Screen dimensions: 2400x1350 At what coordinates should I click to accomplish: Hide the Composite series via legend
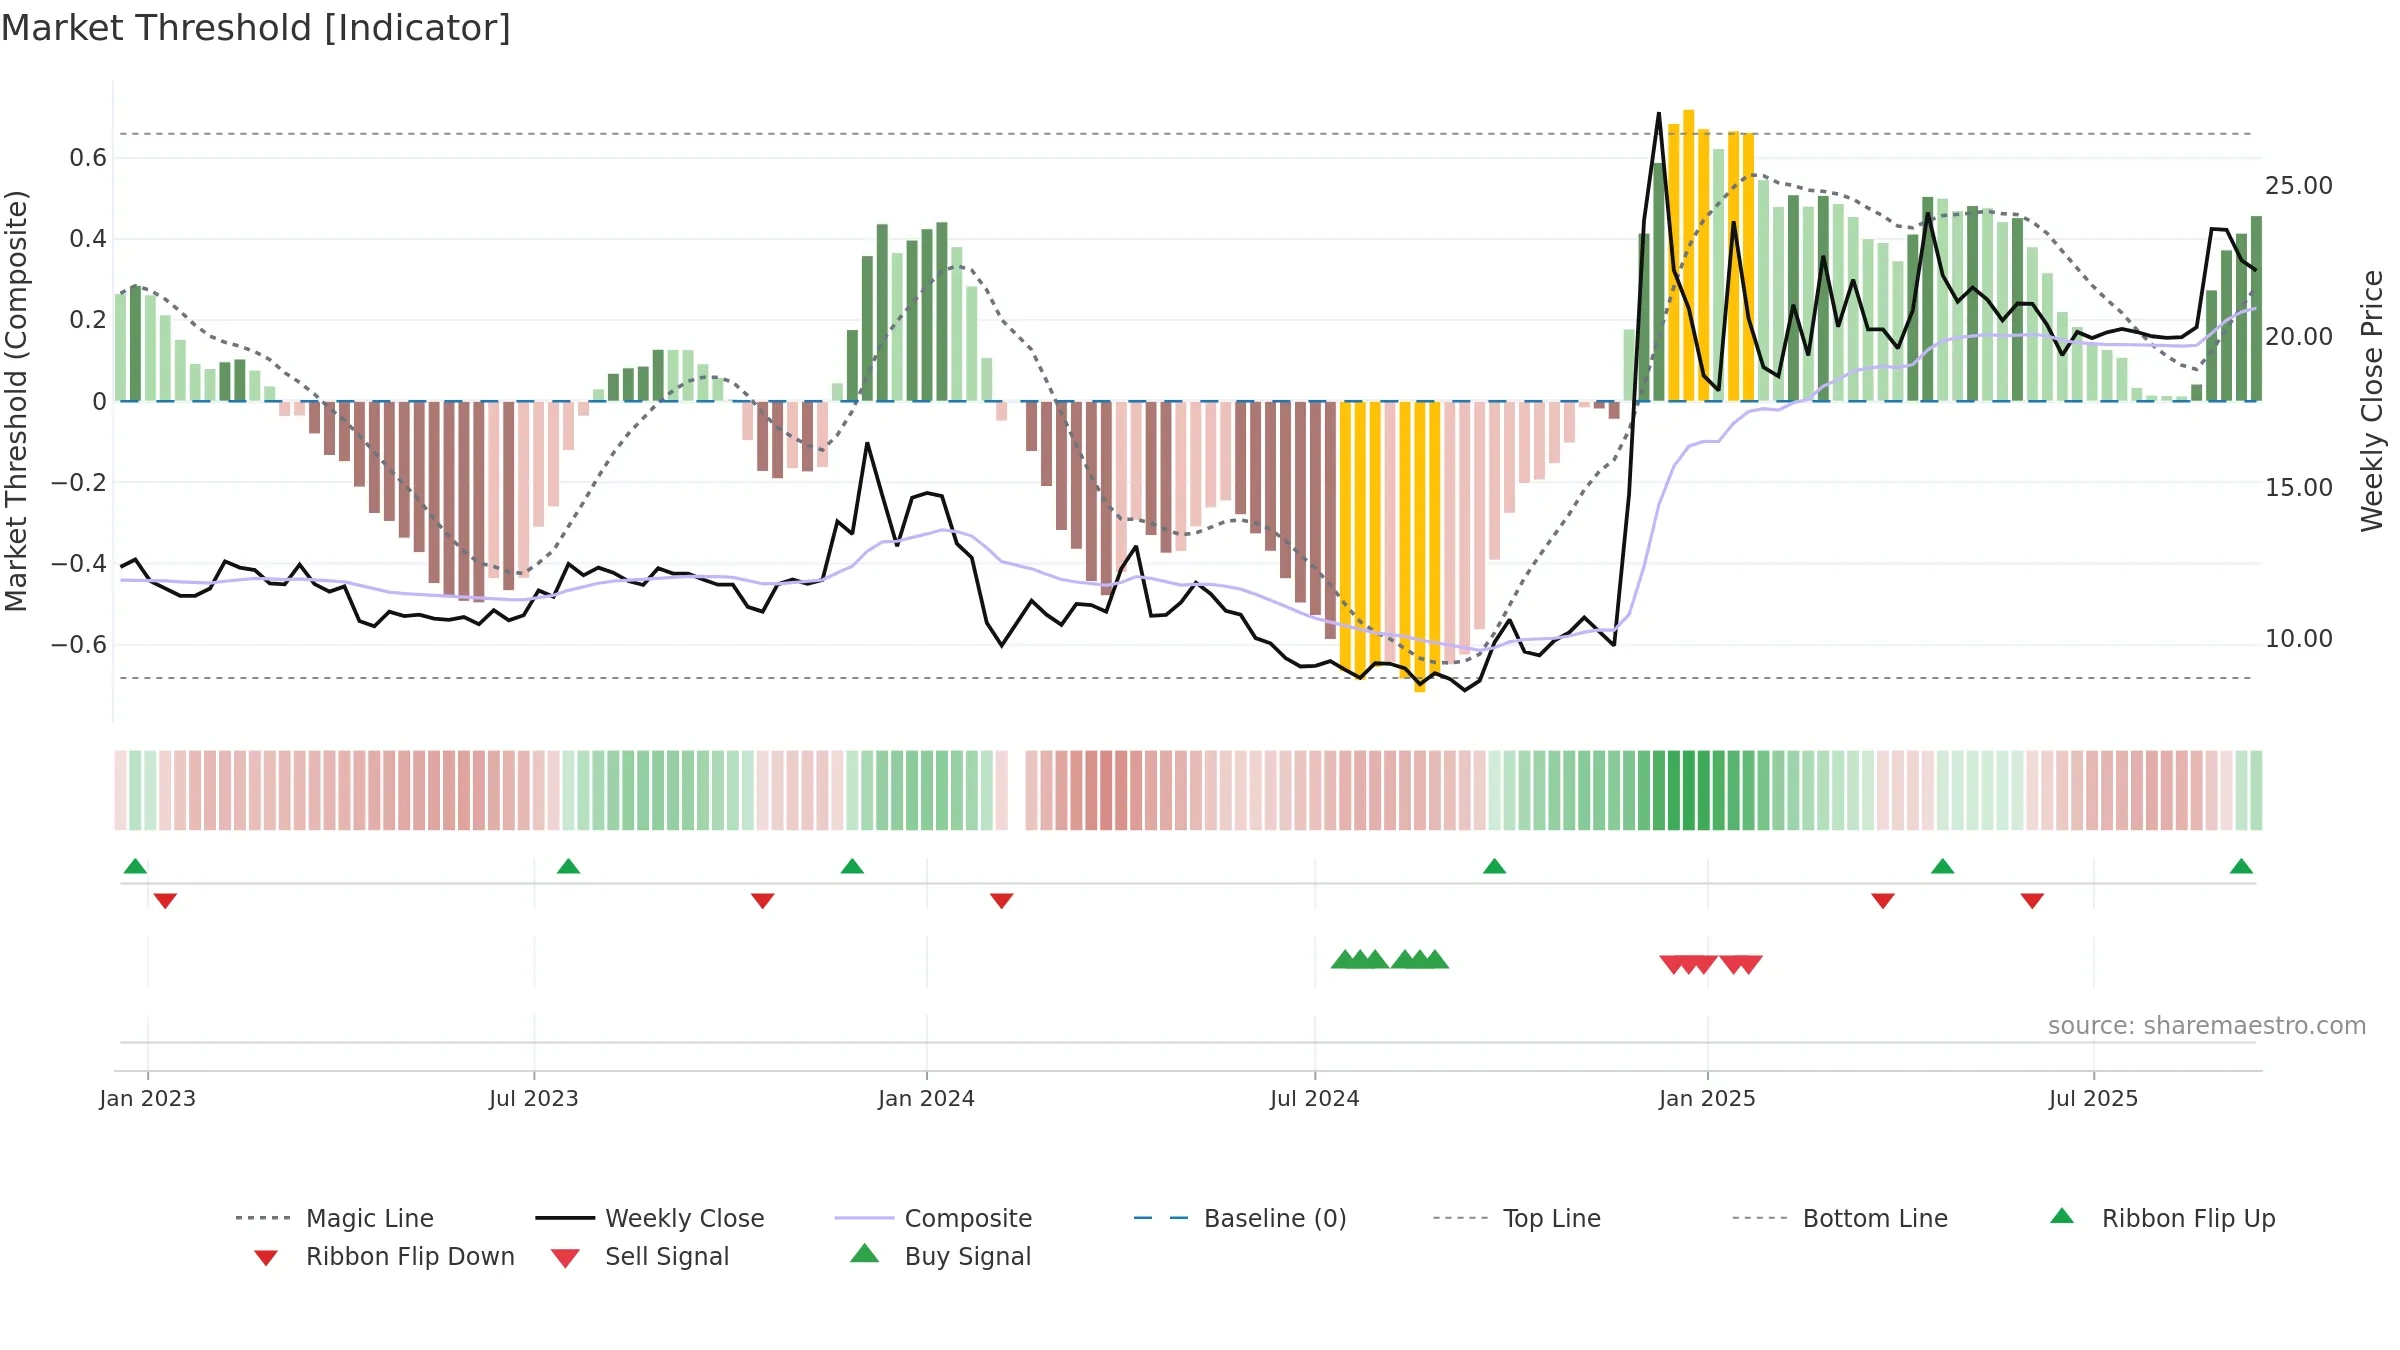click(x=933, y=1218)
